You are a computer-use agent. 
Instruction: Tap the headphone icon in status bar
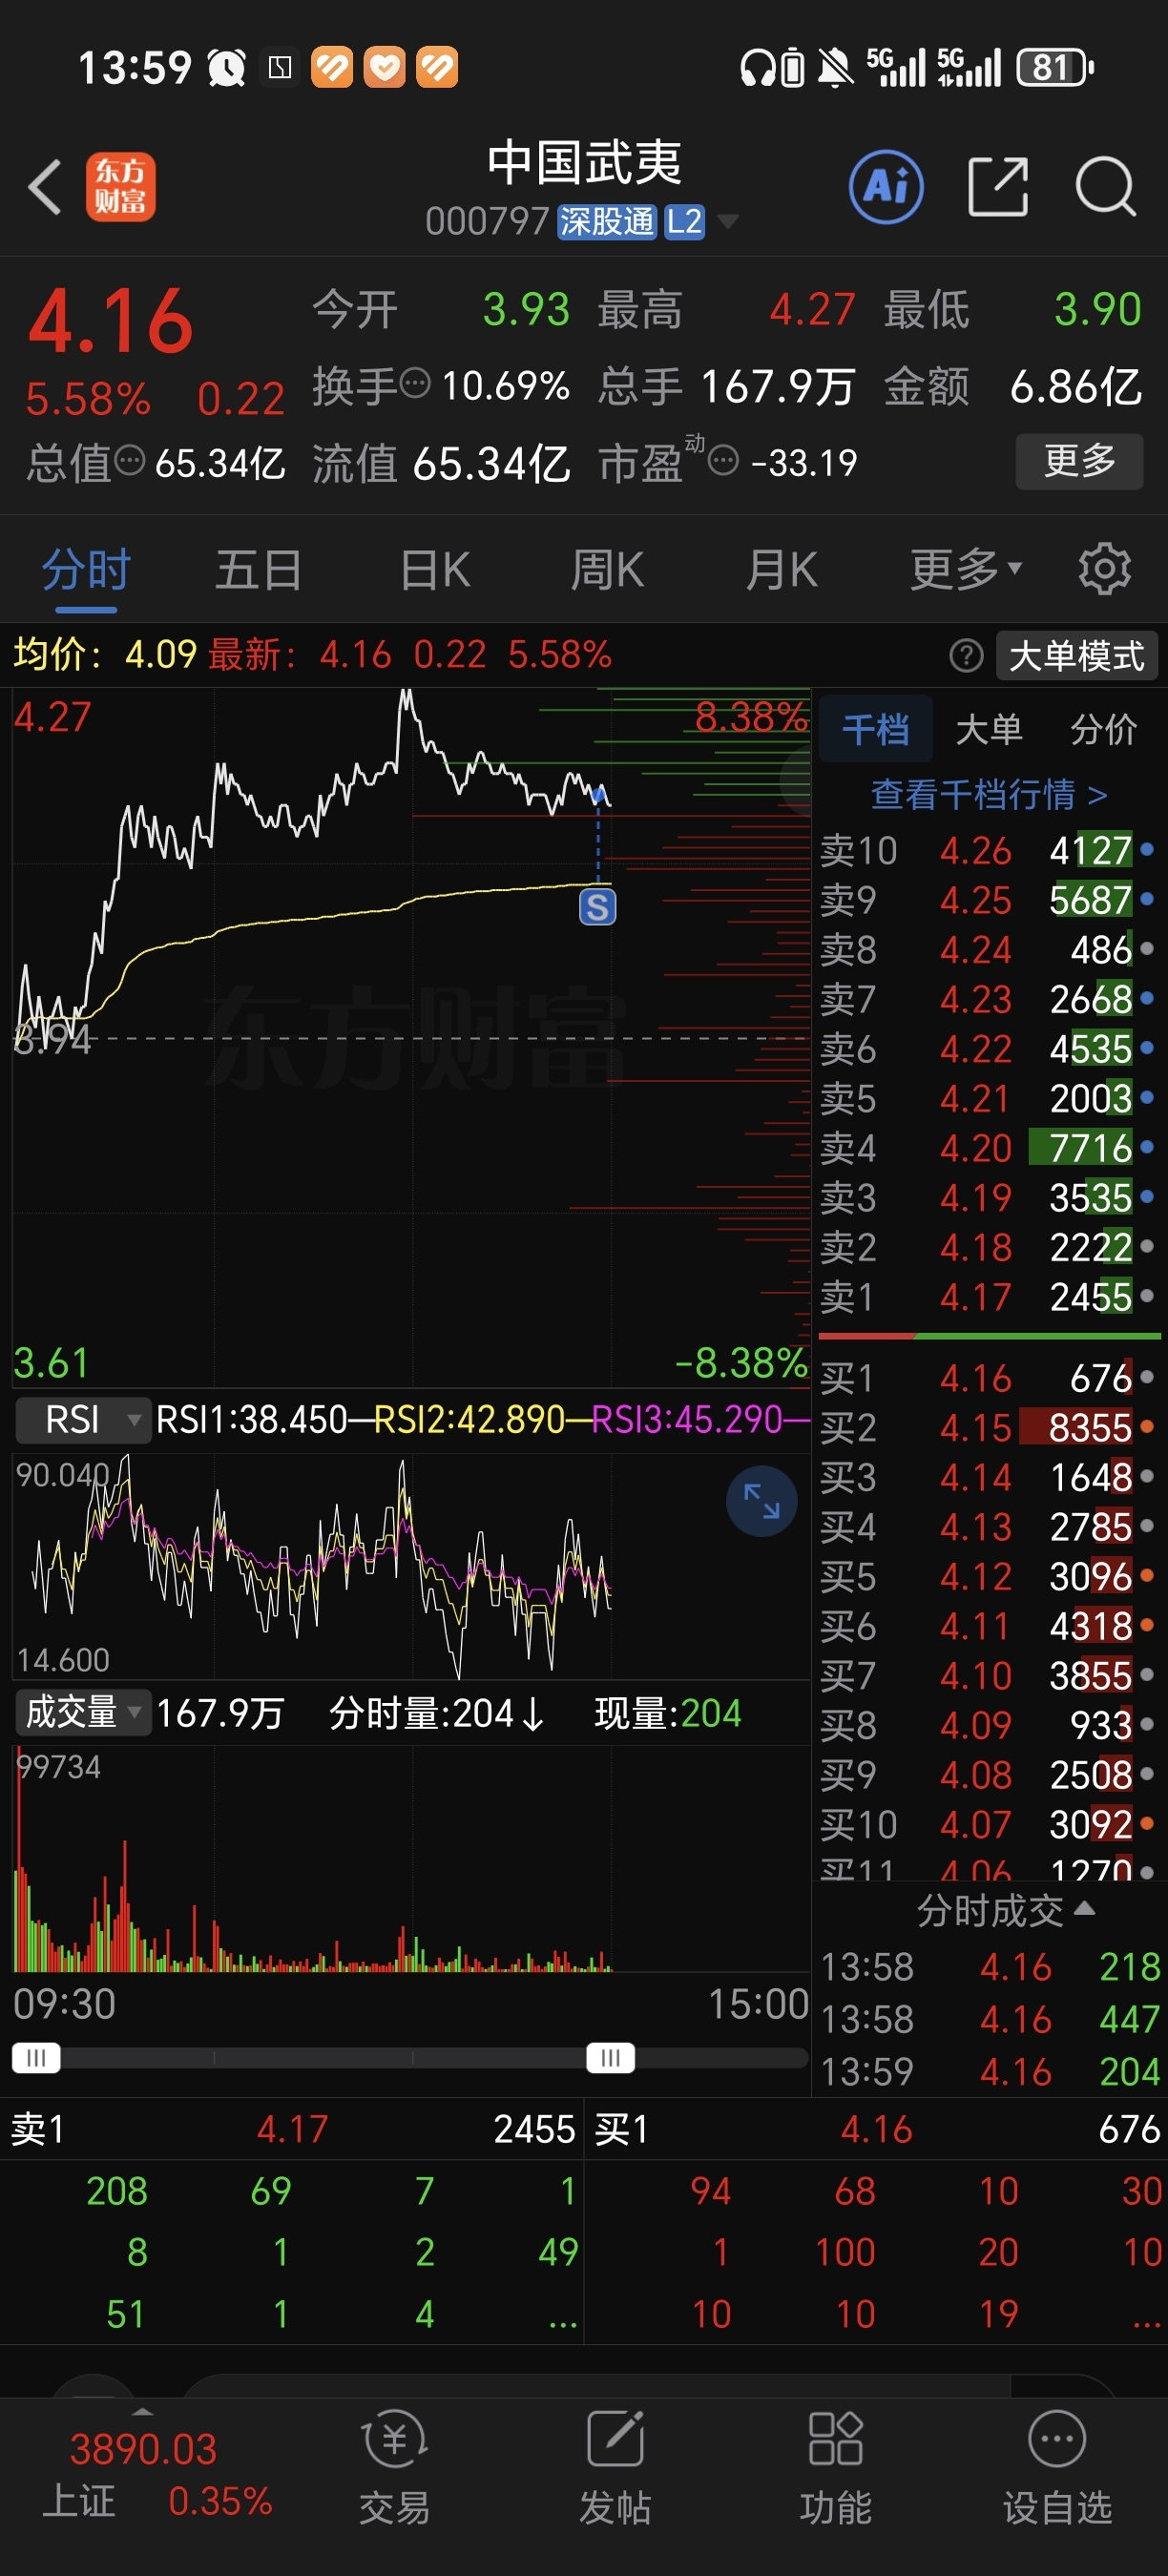tap(757, 68)
